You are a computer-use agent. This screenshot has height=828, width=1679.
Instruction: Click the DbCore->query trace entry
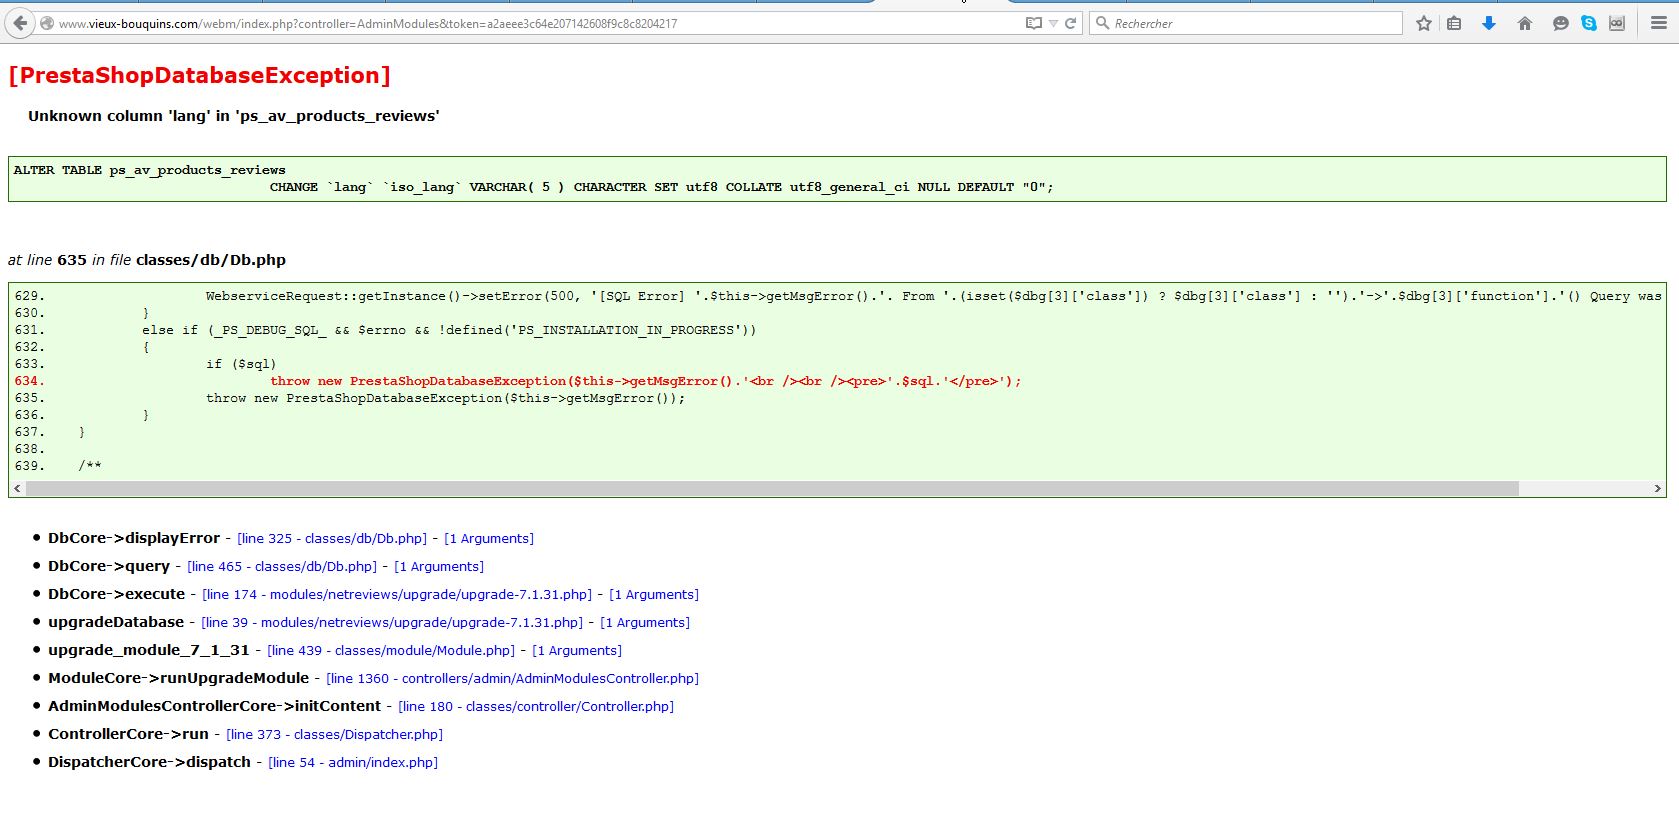109,567
